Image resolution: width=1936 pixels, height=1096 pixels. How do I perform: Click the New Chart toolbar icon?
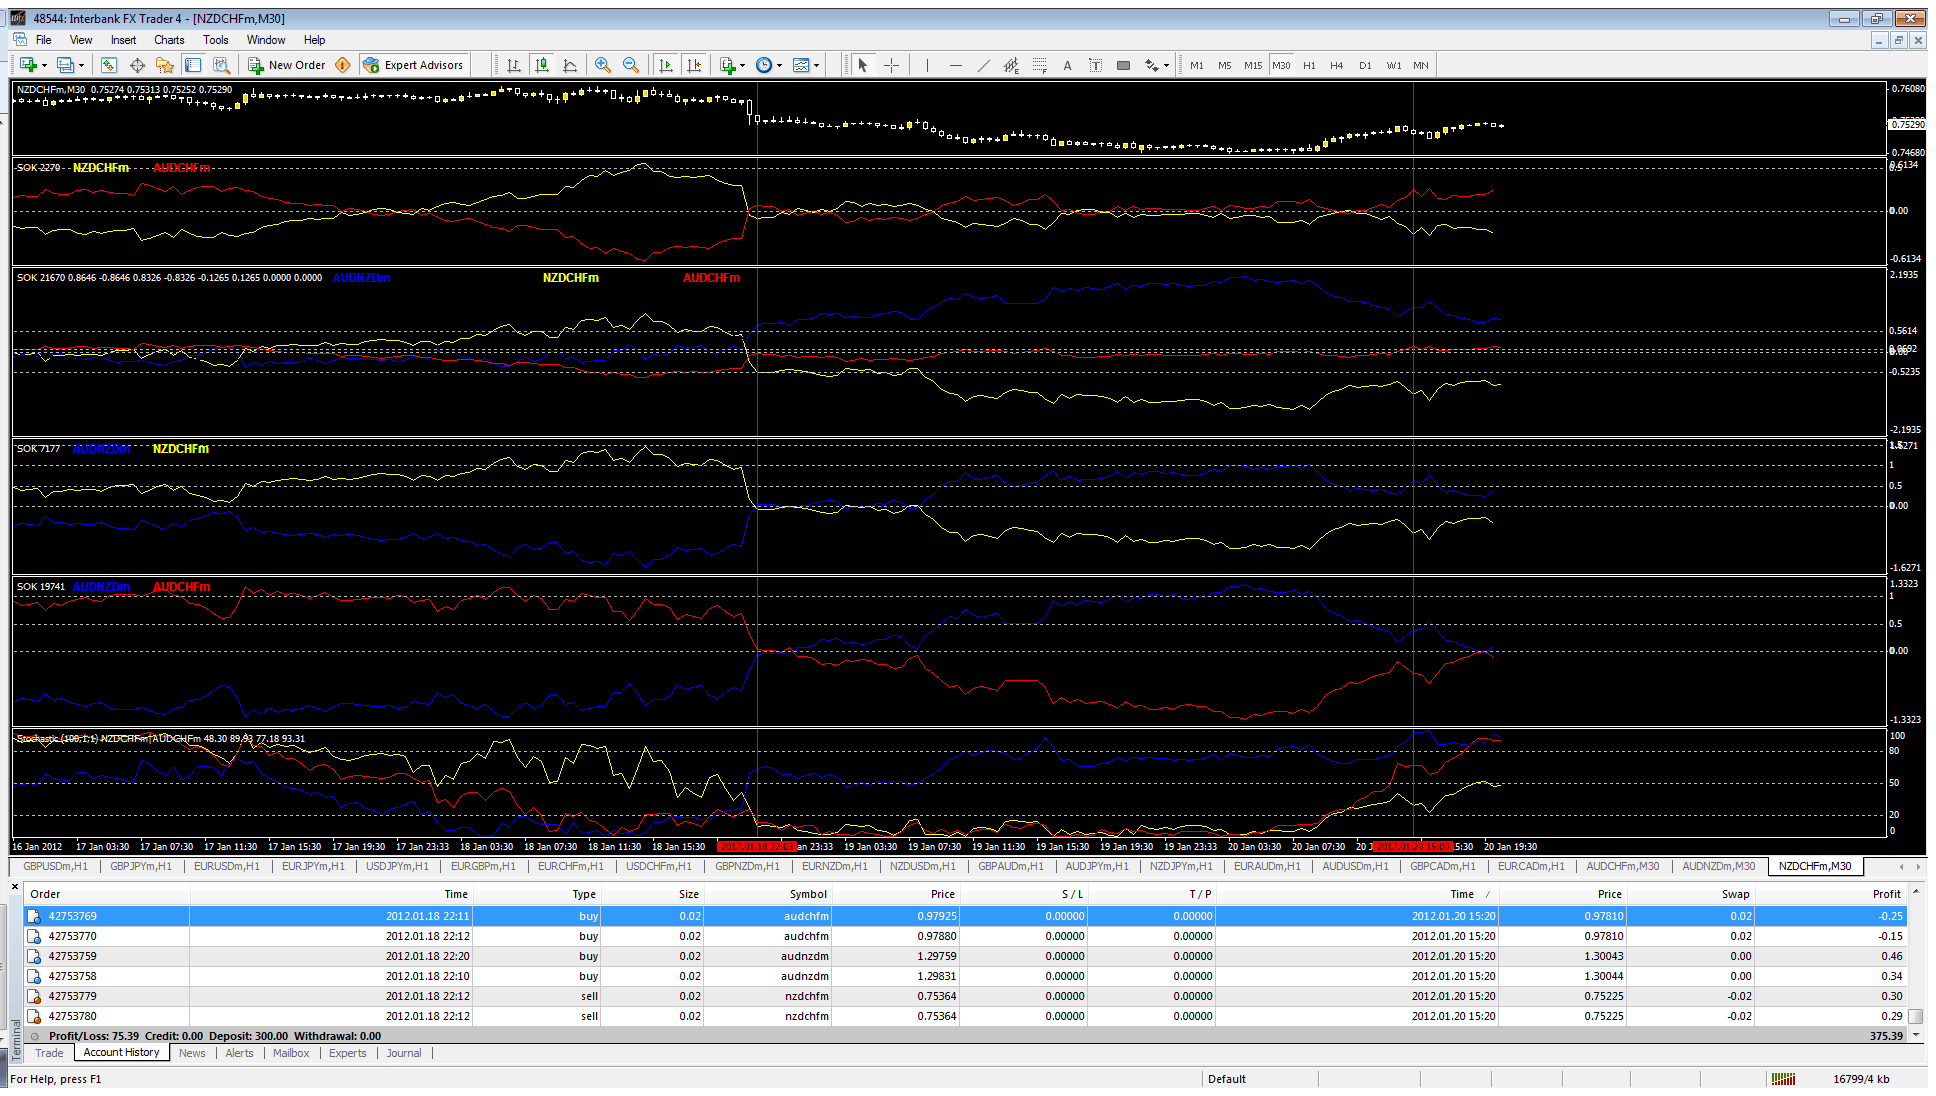(x=28, y=65)
